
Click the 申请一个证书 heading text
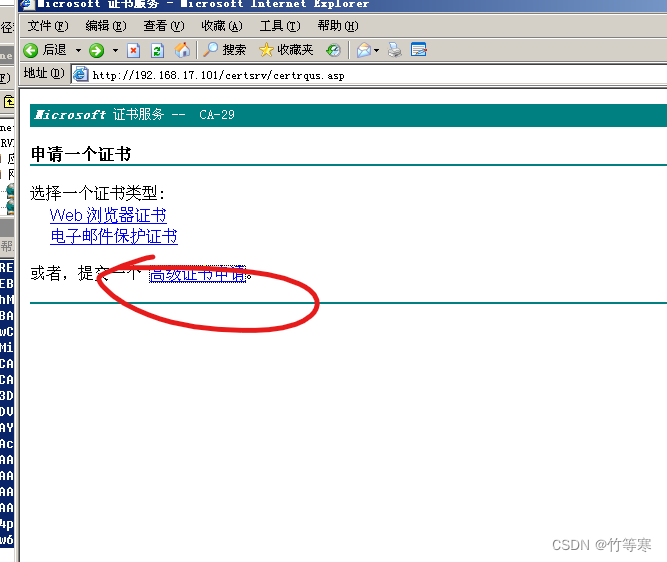pos(81,154)
